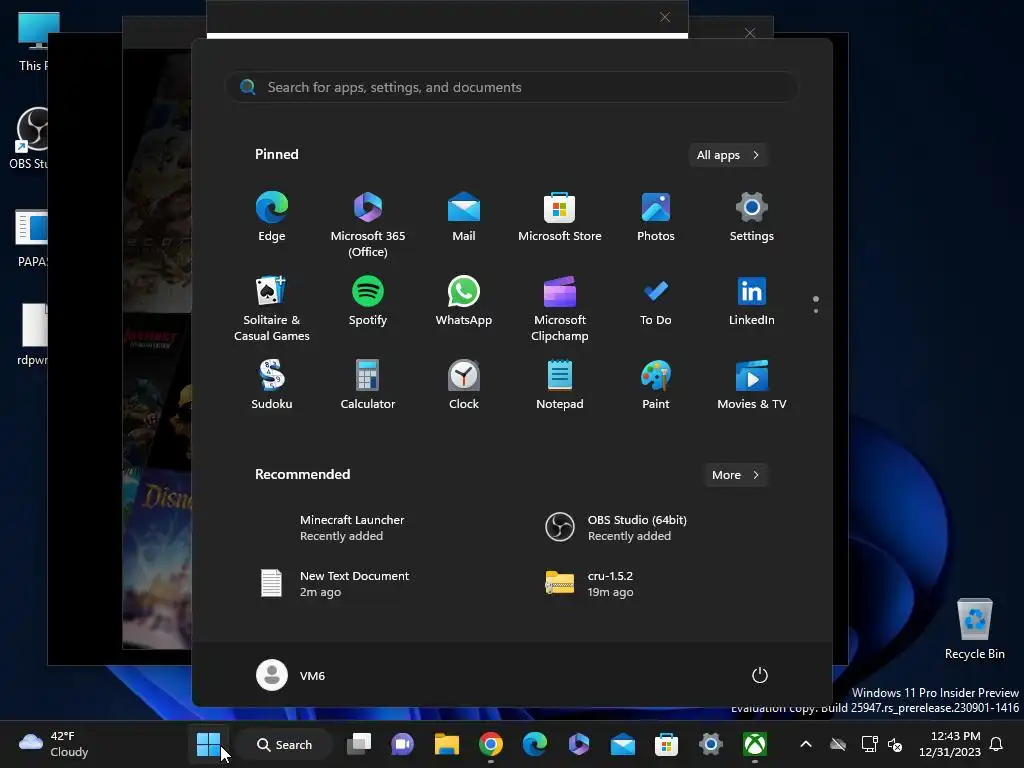1024x768 pixels.
Task: Open Mail from the pinned apps
Action: [x=464, y=217]
